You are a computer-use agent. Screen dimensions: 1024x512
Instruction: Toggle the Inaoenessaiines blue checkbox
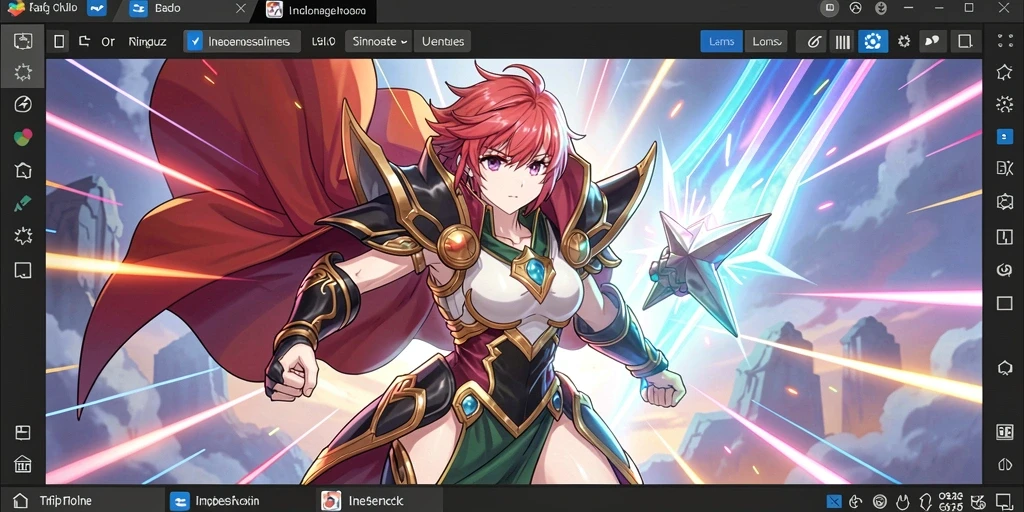click(194, 42)
